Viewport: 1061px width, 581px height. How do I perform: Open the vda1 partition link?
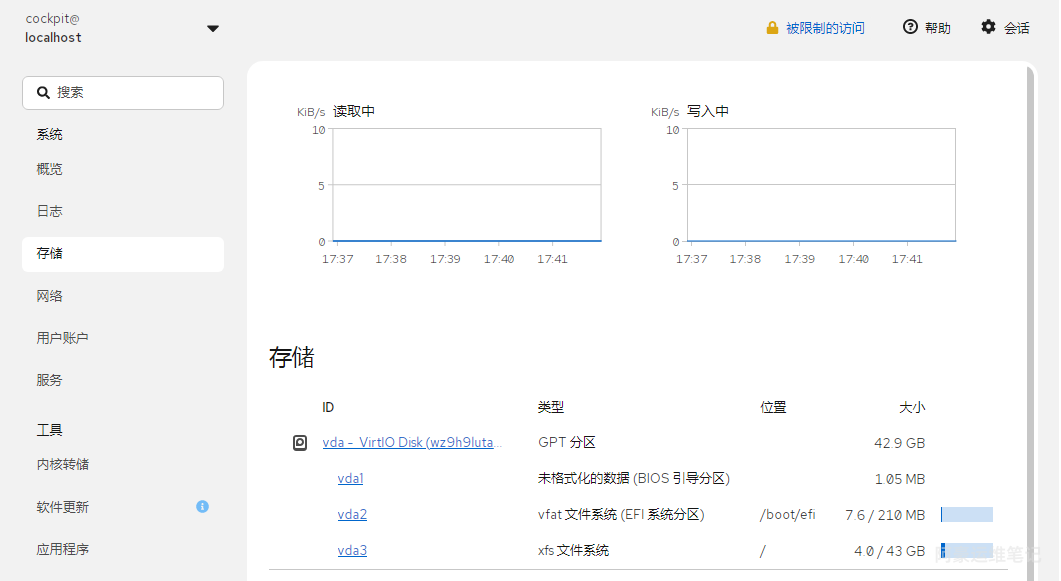[x=351, y=478]
